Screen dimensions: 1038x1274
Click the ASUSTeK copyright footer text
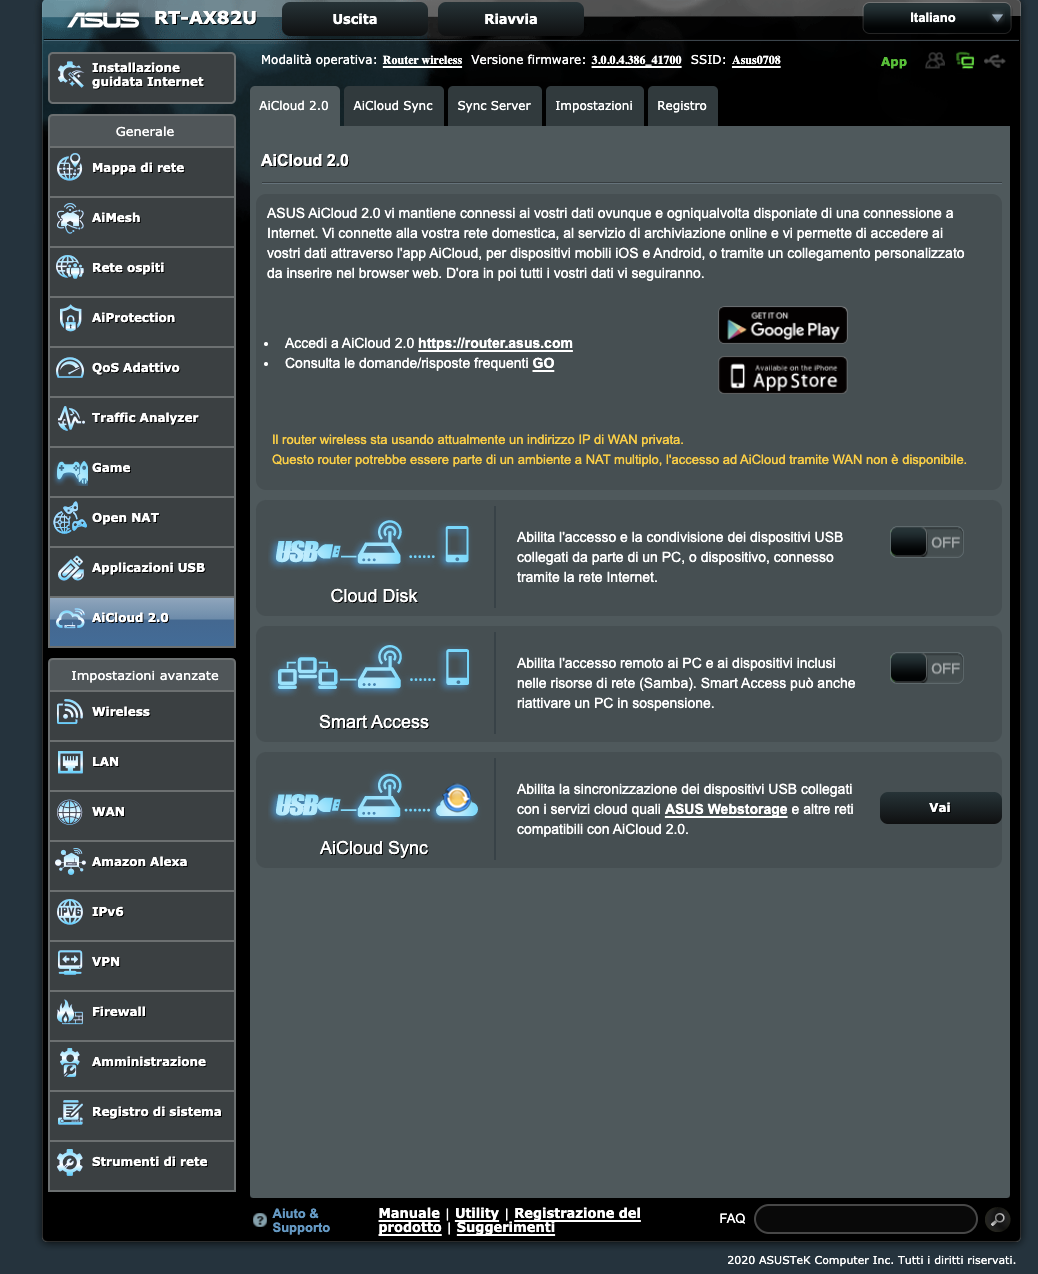871,1260
